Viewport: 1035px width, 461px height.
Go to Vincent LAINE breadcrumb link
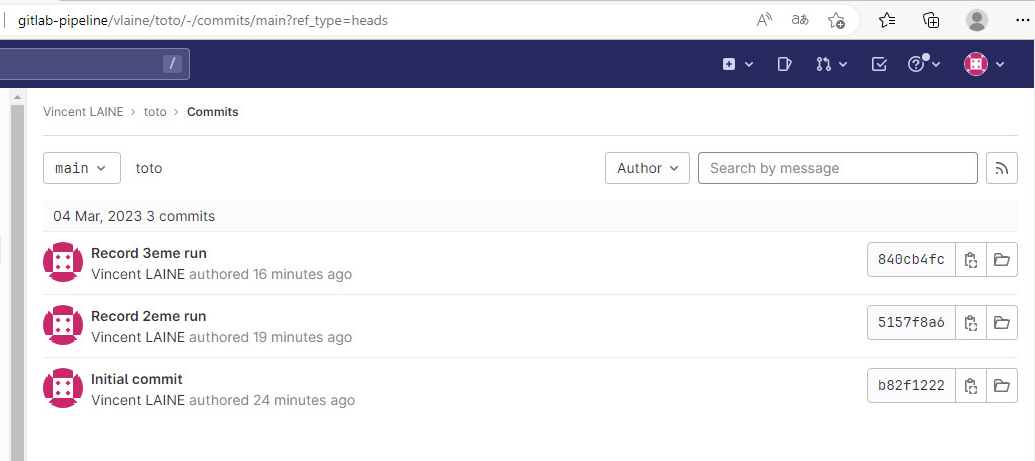pyautogui.click(x=83, y=112)
